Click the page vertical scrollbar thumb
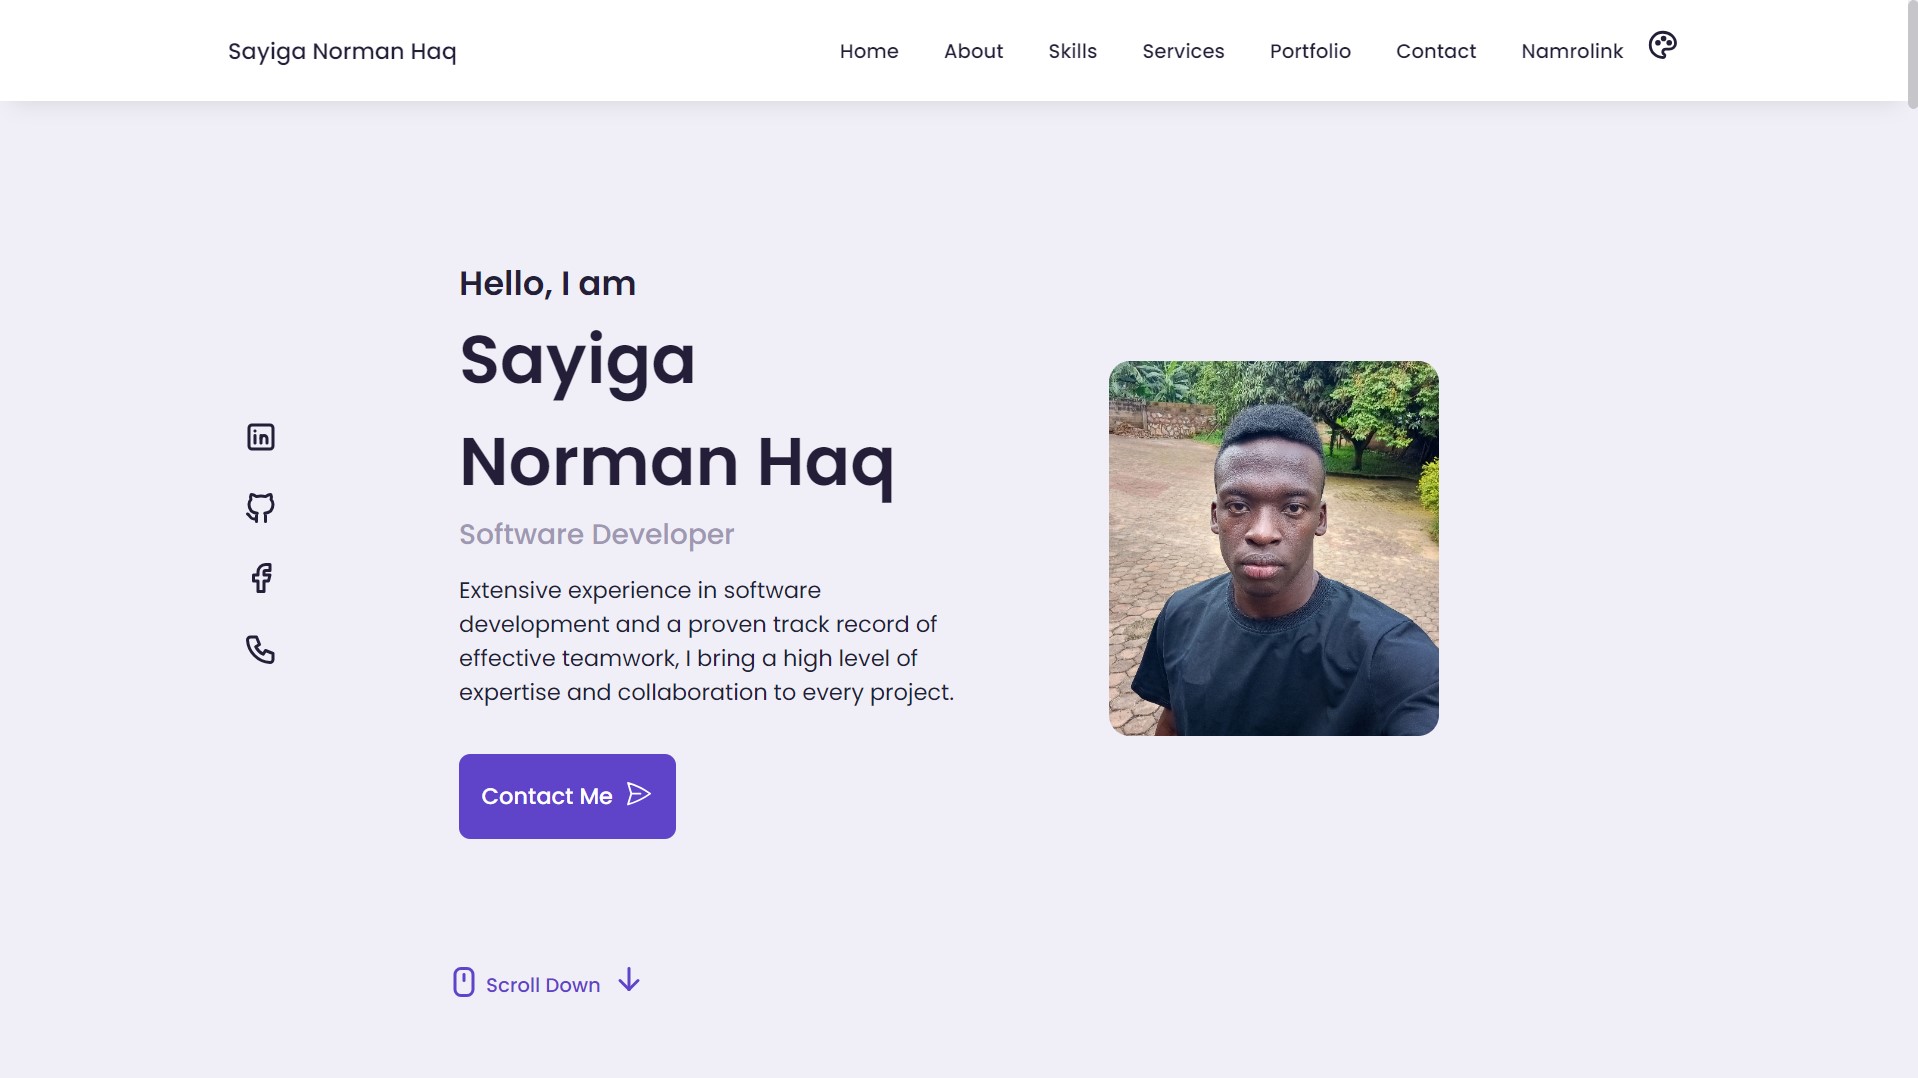1918x1078 pixels. pyautogui.click(x=1912, y=54)
